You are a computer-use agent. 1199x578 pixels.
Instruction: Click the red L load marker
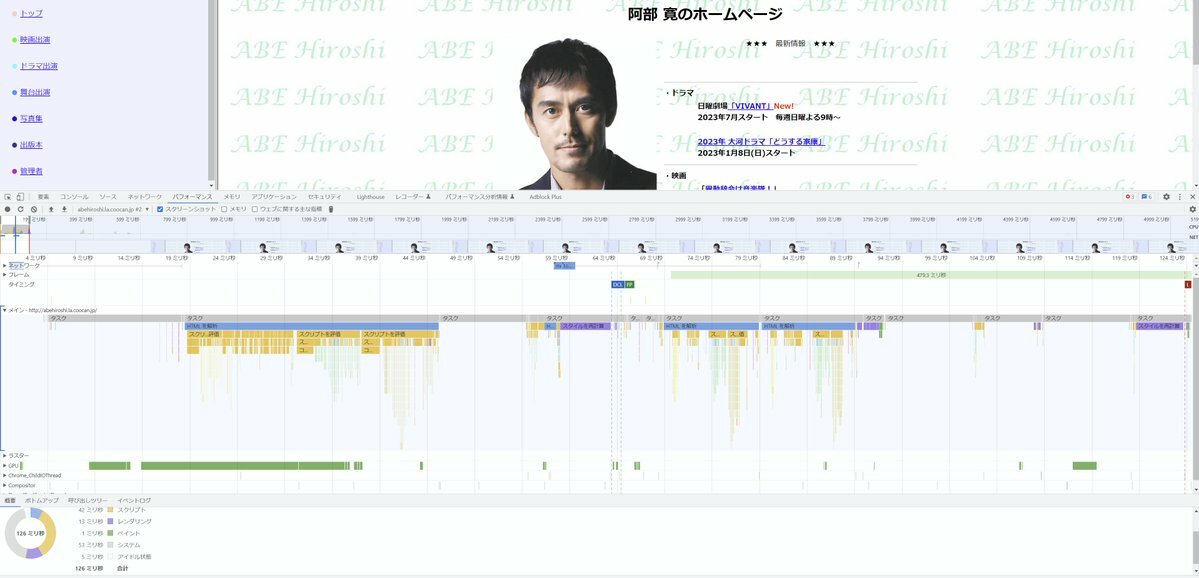(1188, 284)
